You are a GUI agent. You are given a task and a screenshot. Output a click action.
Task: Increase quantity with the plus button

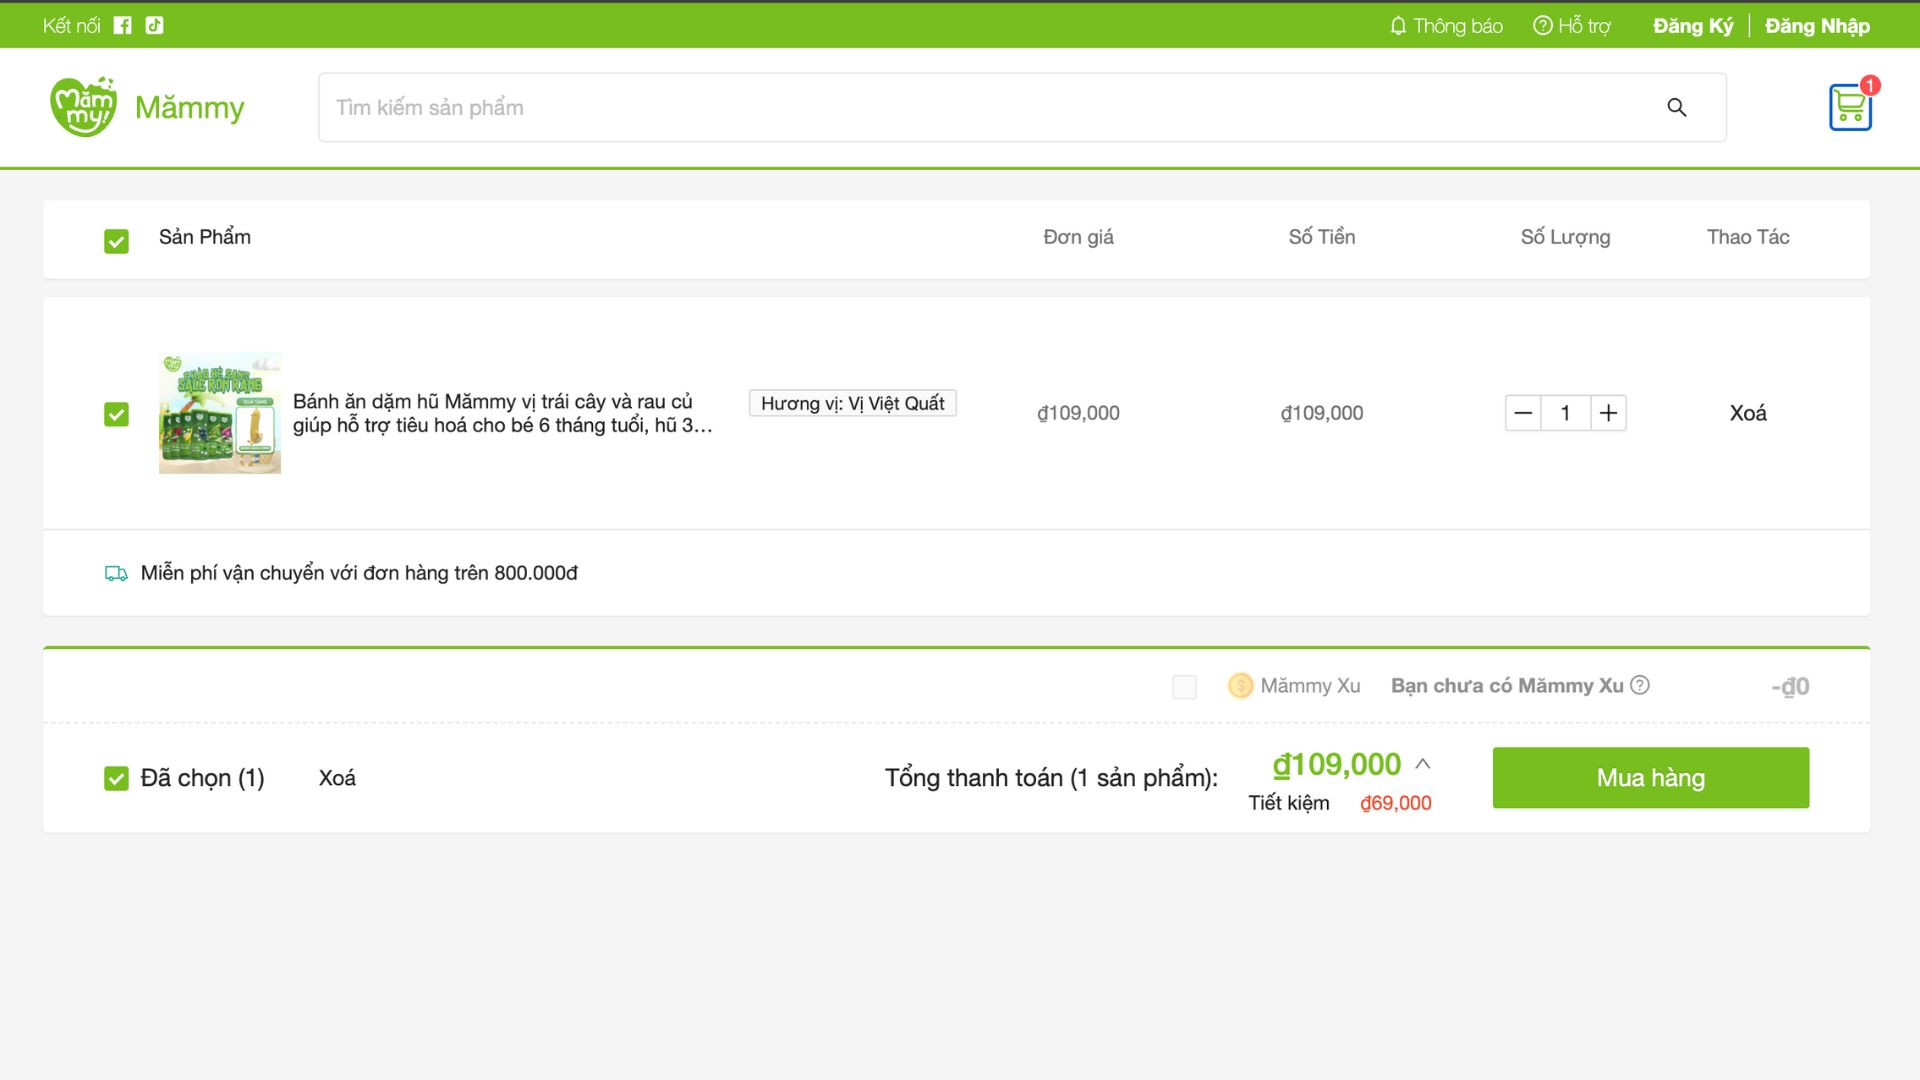click(x=1608, y=413)
